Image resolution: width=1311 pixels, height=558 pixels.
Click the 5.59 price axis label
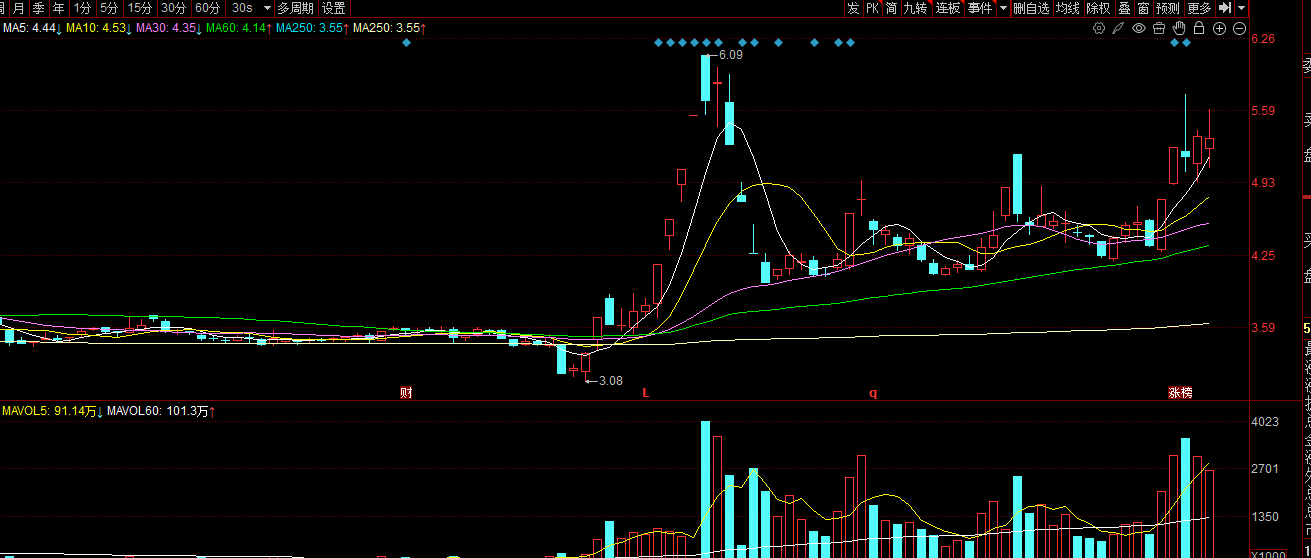click(x=1263, y=111)
